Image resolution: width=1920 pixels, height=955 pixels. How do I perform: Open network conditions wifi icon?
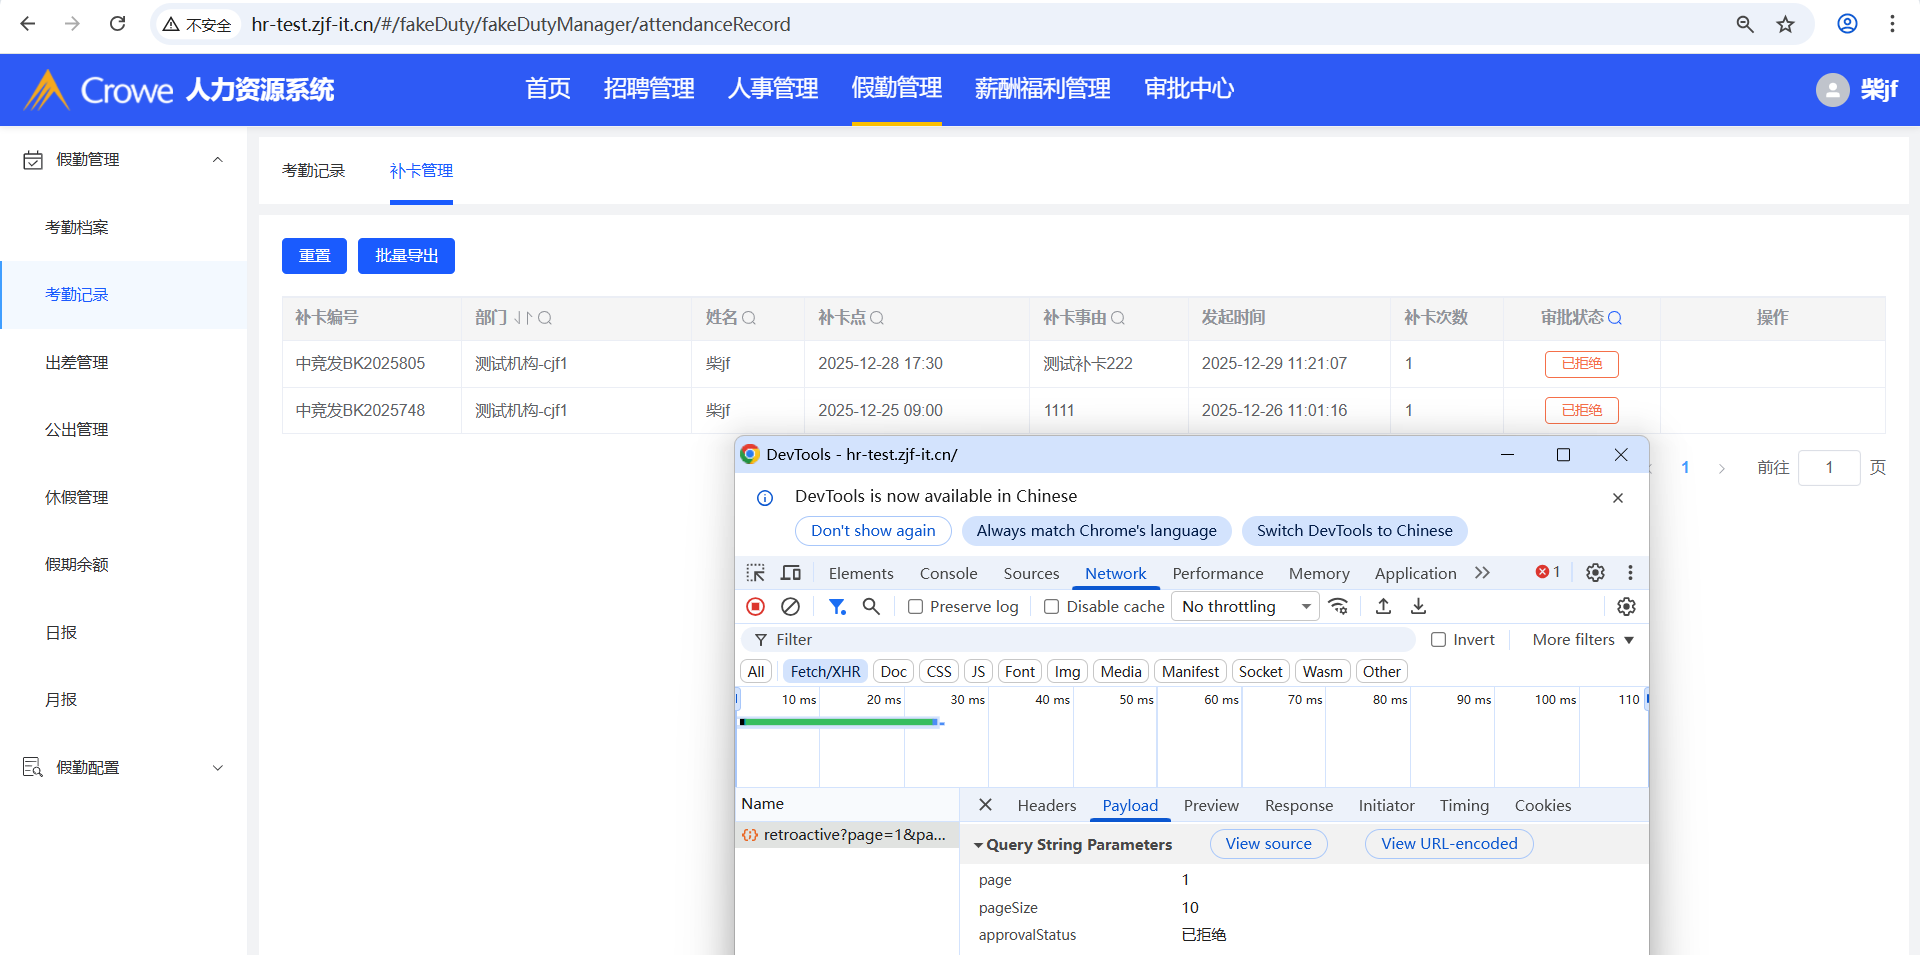pyautogui.click(x=1338, y=607)
